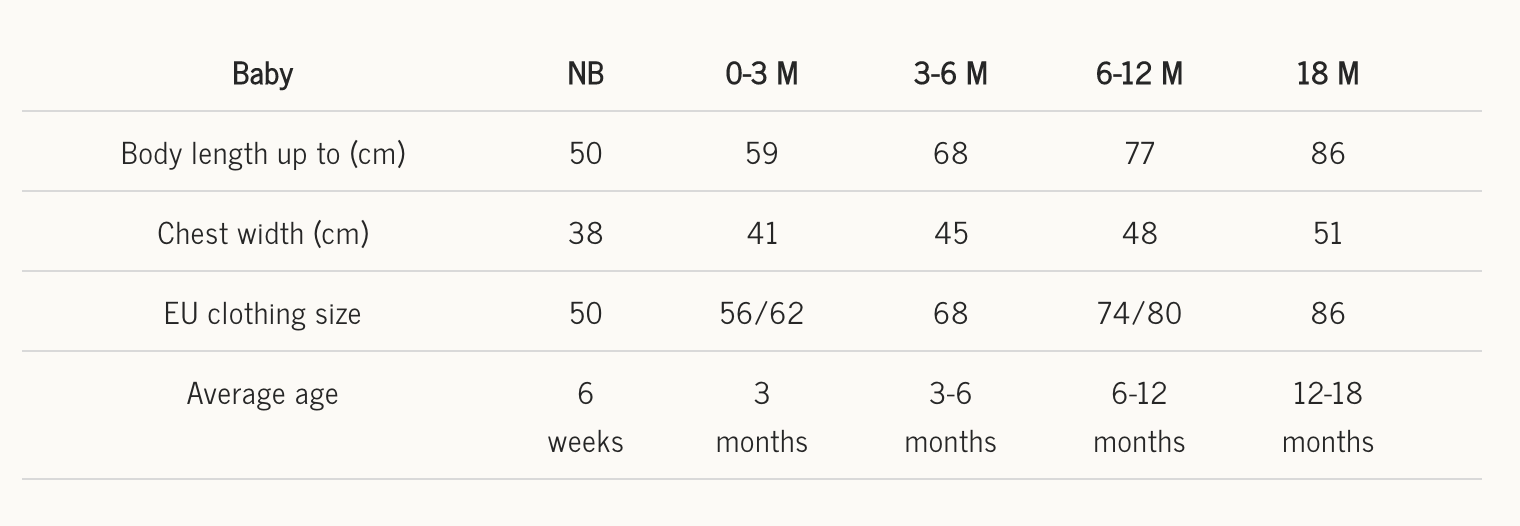Viewport: 1520px width, 526px height.
Task: Select EU clothing size 56/62
Action: coord(762,313)
